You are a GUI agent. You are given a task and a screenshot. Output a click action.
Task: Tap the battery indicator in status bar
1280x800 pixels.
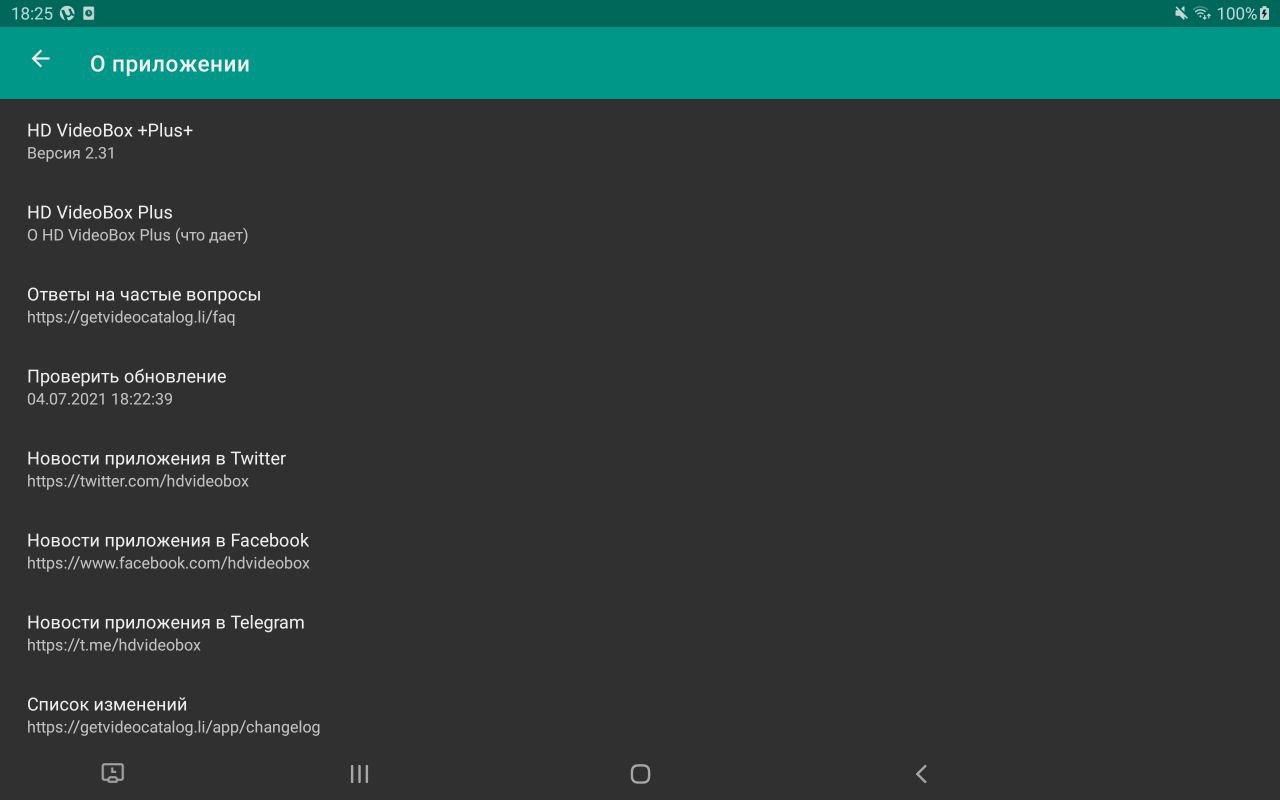point(1265,13)
